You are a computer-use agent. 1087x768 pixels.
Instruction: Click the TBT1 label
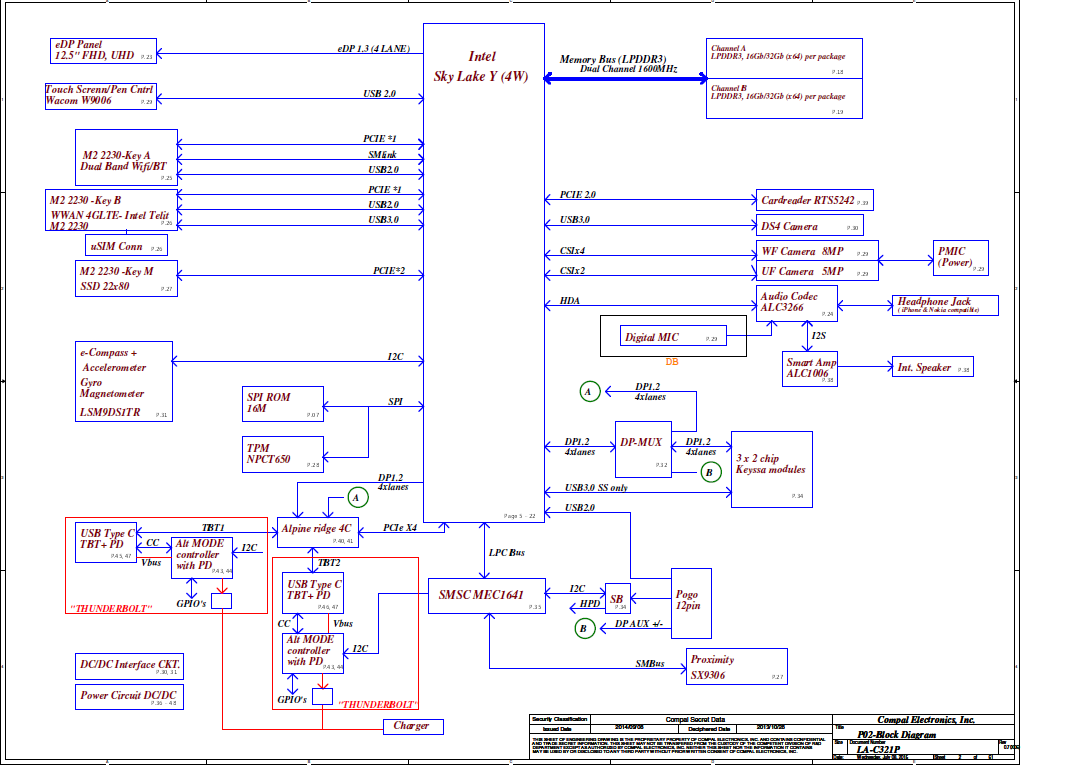(213, 527)
